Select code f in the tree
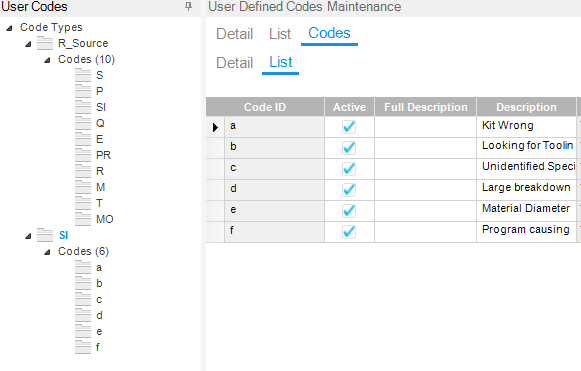 (x=97, y=347)
